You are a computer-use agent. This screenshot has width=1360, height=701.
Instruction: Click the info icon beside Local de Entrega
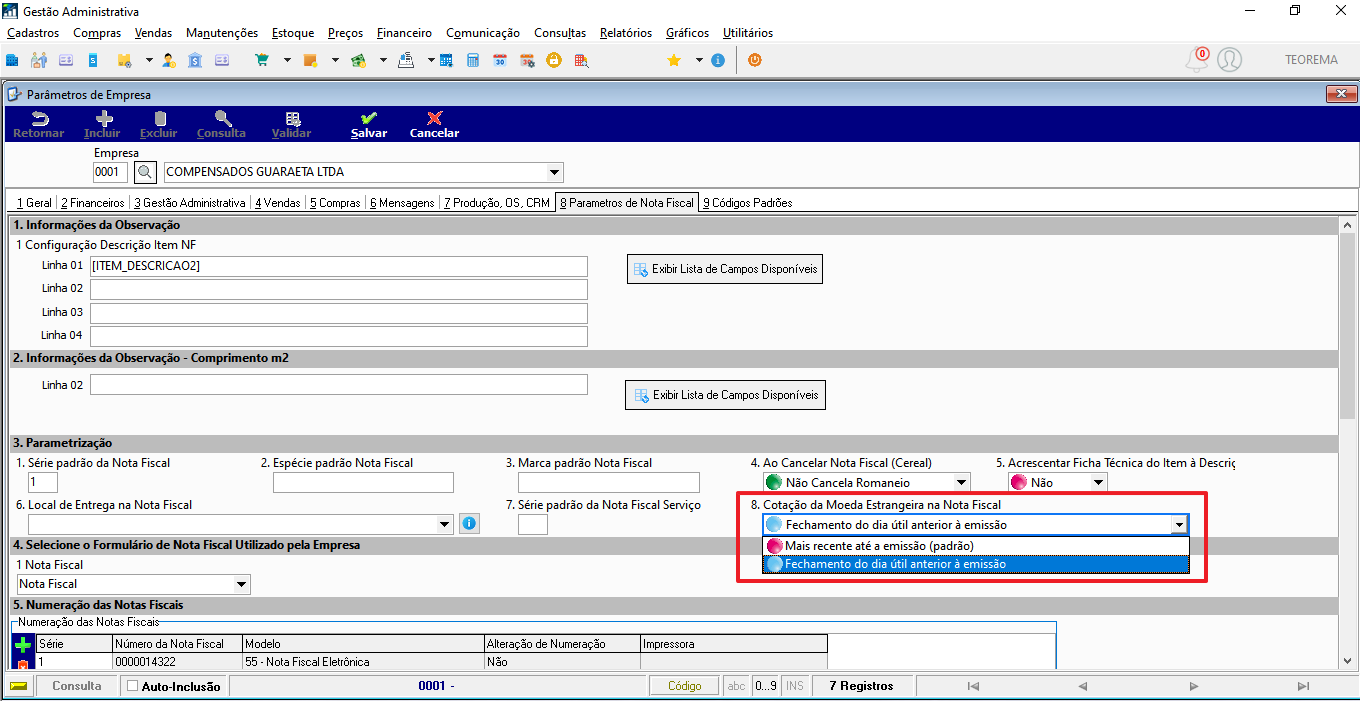point(470,523)
